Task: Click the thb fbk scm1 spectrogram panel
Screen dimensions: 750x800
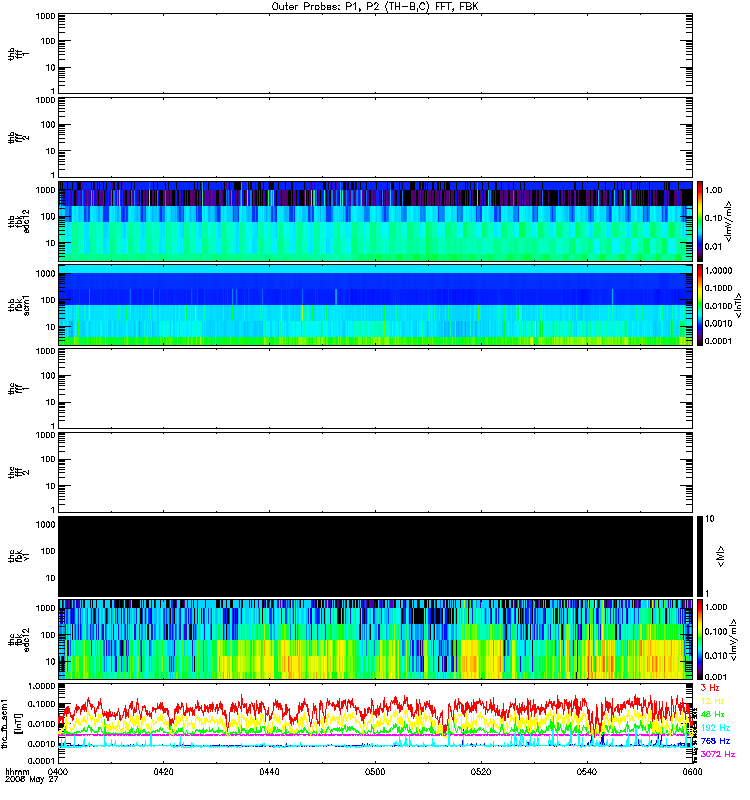Action: (x=375, y=305)
